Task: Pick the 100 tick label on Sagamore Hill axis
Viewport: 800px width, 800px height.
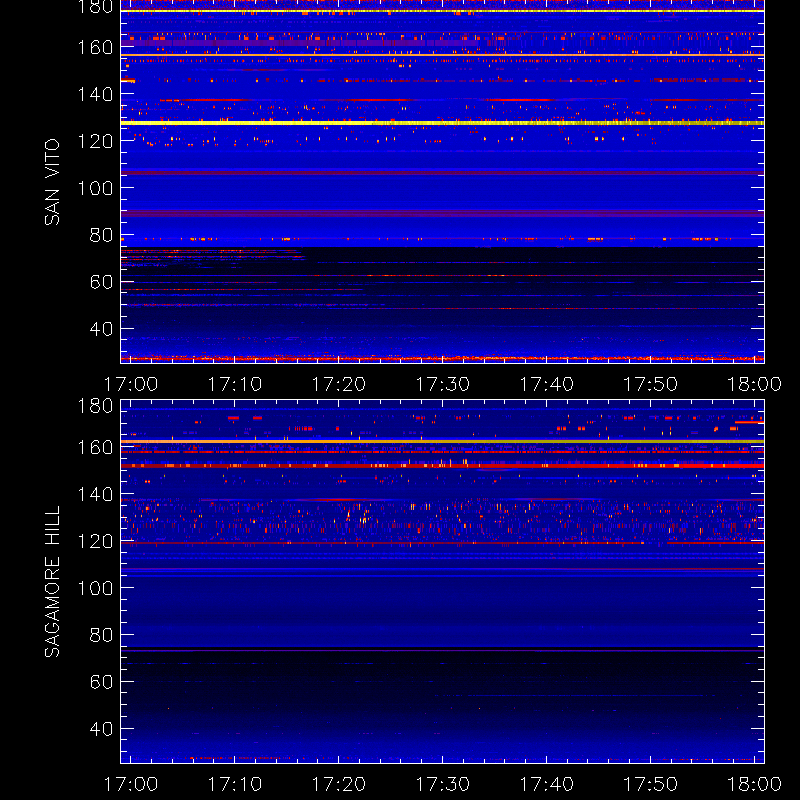Action: 95,588
